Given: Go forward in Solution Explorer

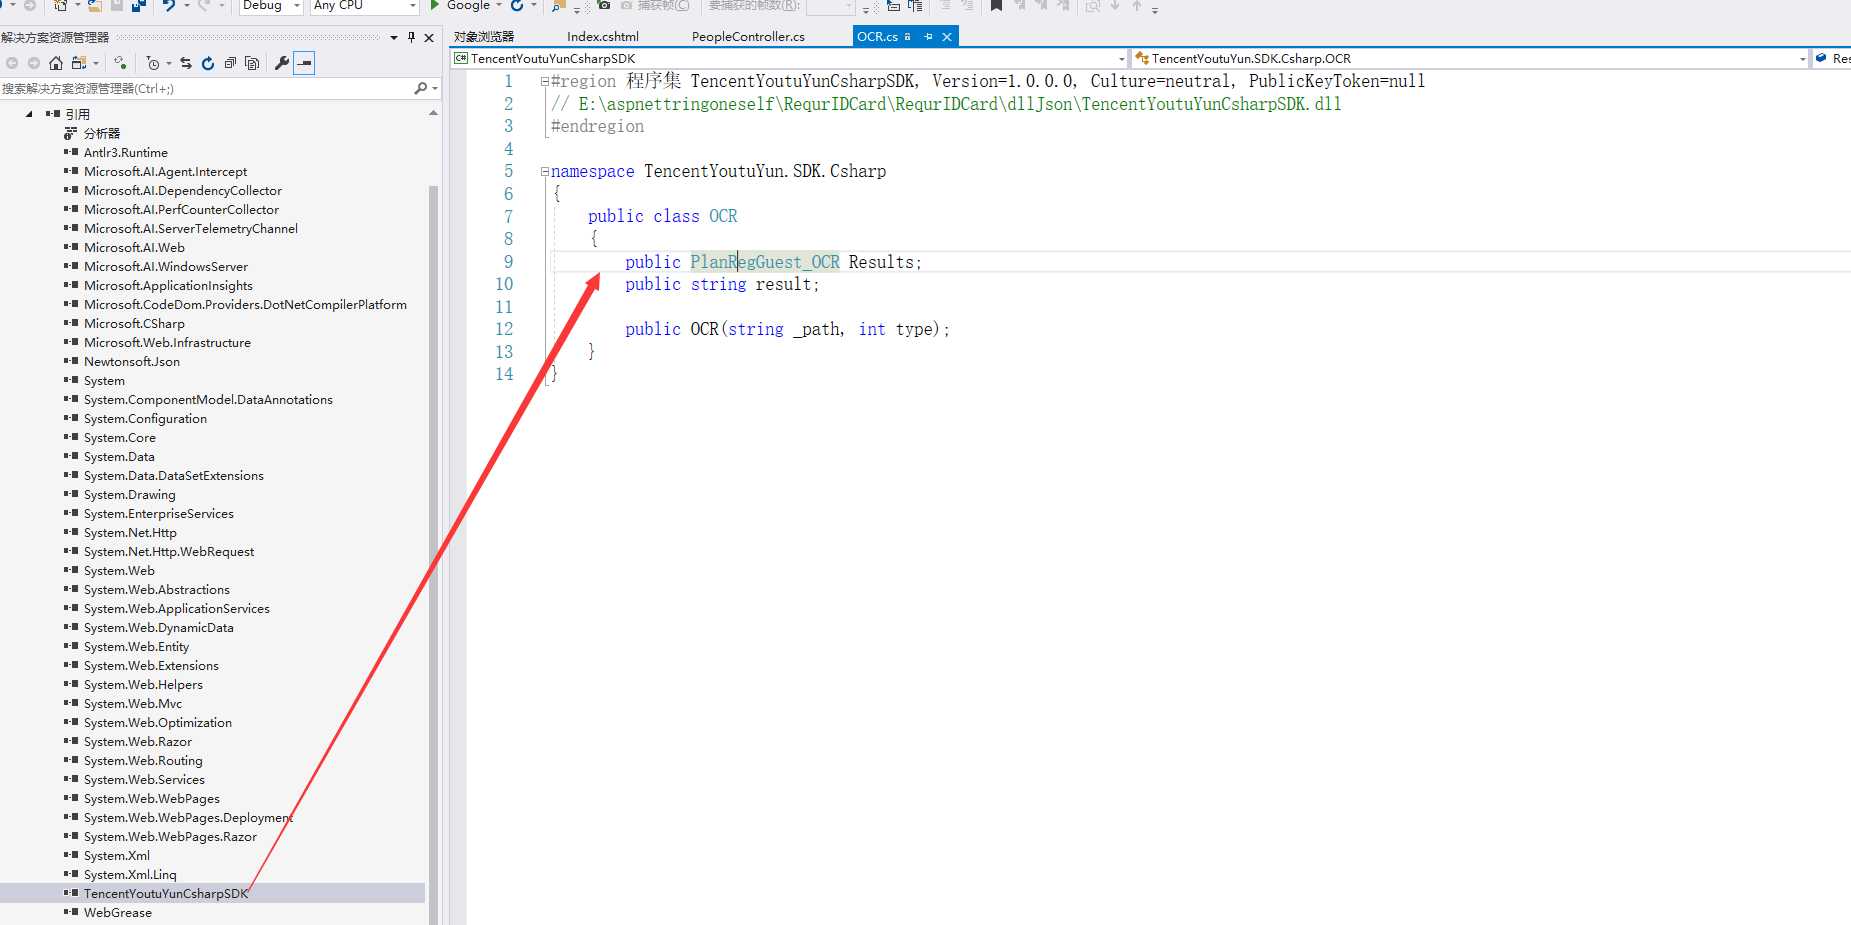Looking at the screenshot, I should point(33,63).
